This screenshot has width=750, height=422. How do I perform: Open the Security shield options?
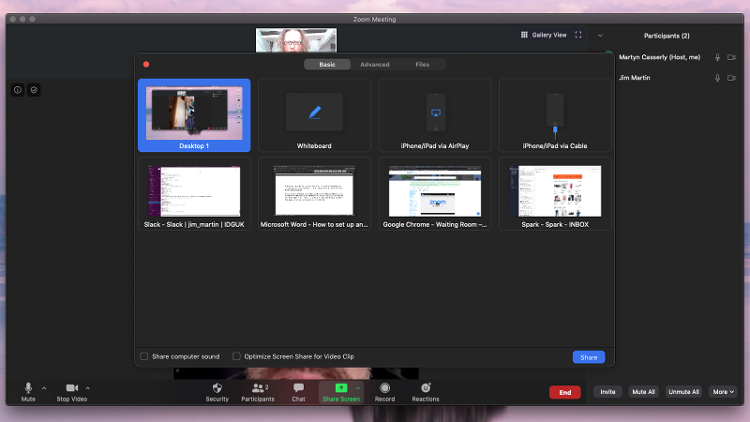tap(217, 388)
